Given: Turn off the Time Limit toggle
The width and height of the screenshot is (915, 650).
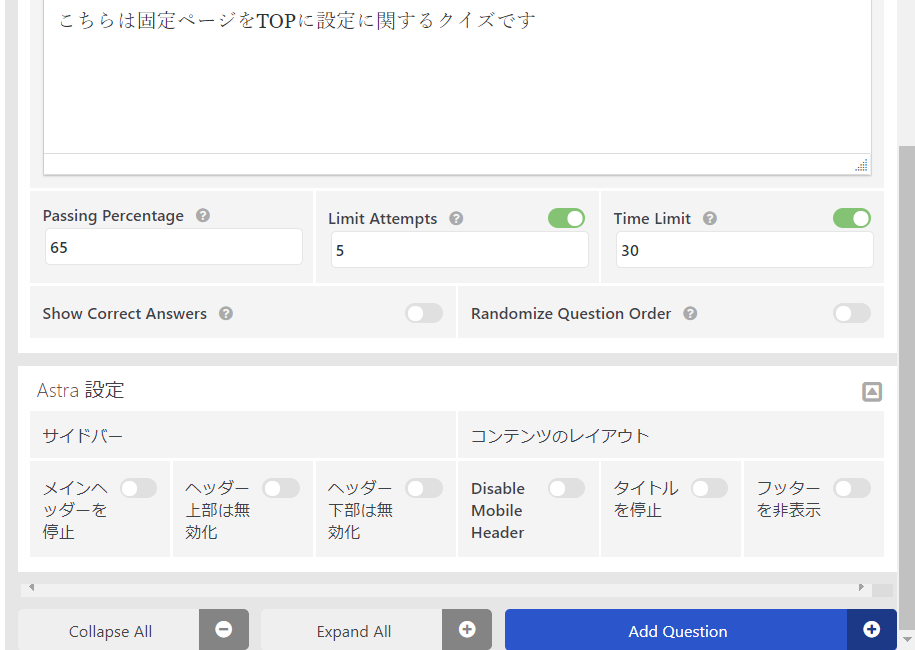Looking at the screenshot, I should pyautogui.click(x=851, y=218).
